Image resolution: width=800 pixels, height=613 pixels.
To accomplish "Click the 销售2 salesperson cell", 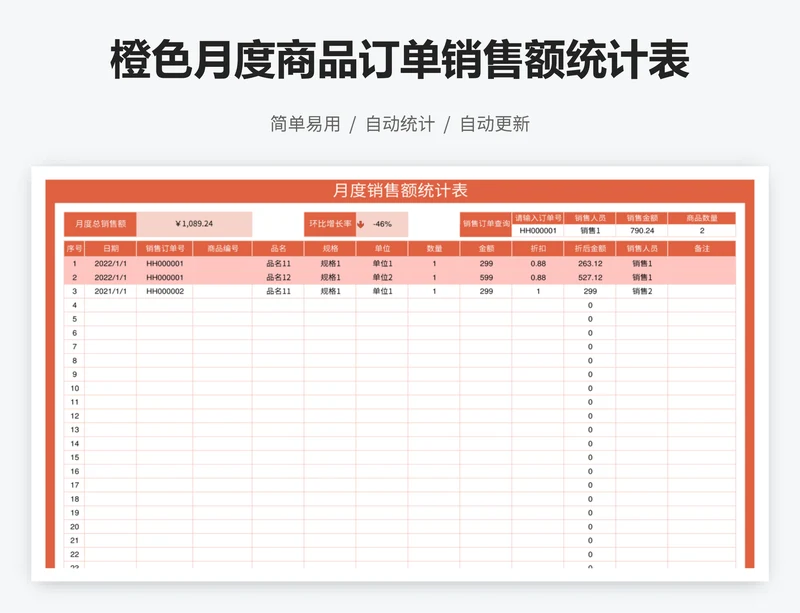I will click(642, 291).
